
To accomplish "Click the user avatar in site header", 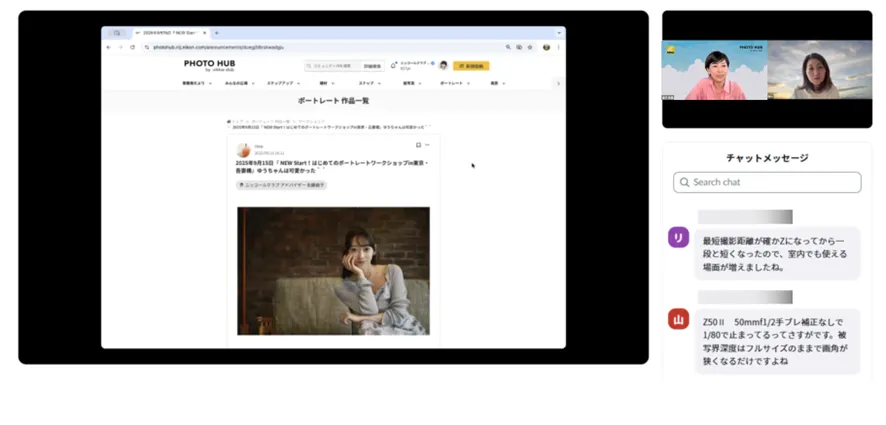I will (x=443, y=66).
